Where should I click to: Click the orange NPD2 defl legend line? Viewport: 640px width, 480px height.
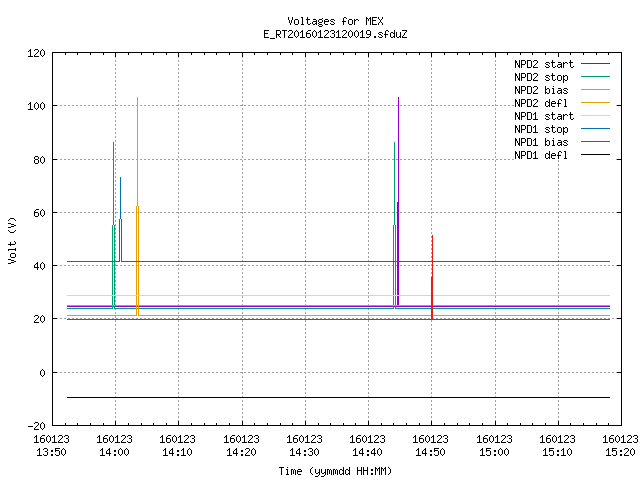tap(595, 102)
